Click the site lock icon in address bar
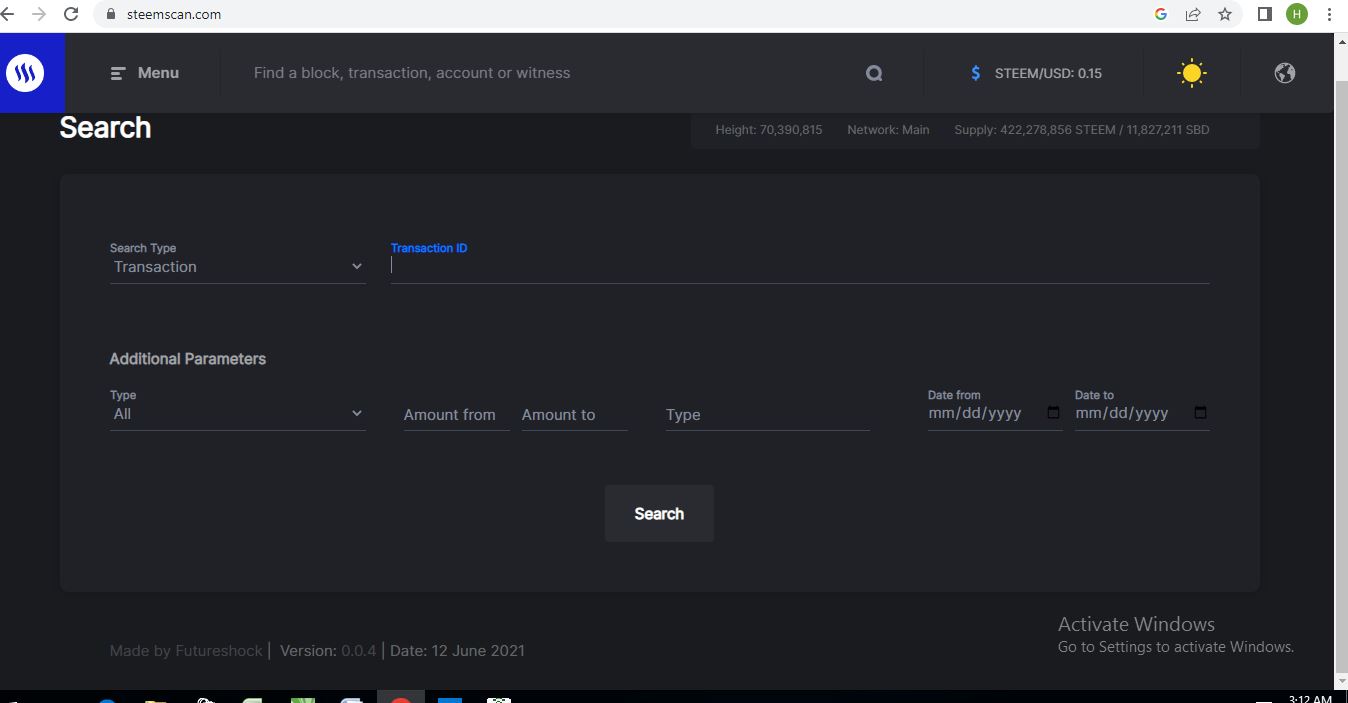The height and width of the screenshot is (703, 1348). click(111, 14)
